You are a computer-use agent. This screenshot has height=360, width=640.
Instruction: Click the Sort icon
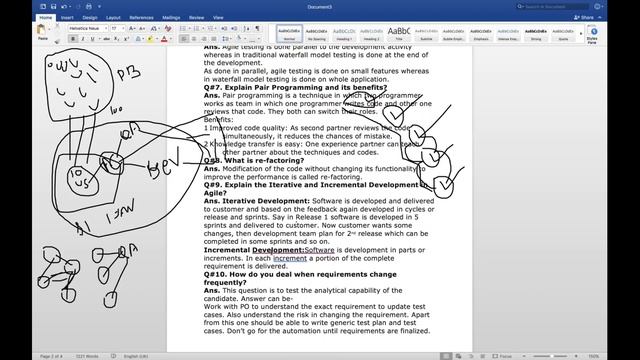click(246, 29)
